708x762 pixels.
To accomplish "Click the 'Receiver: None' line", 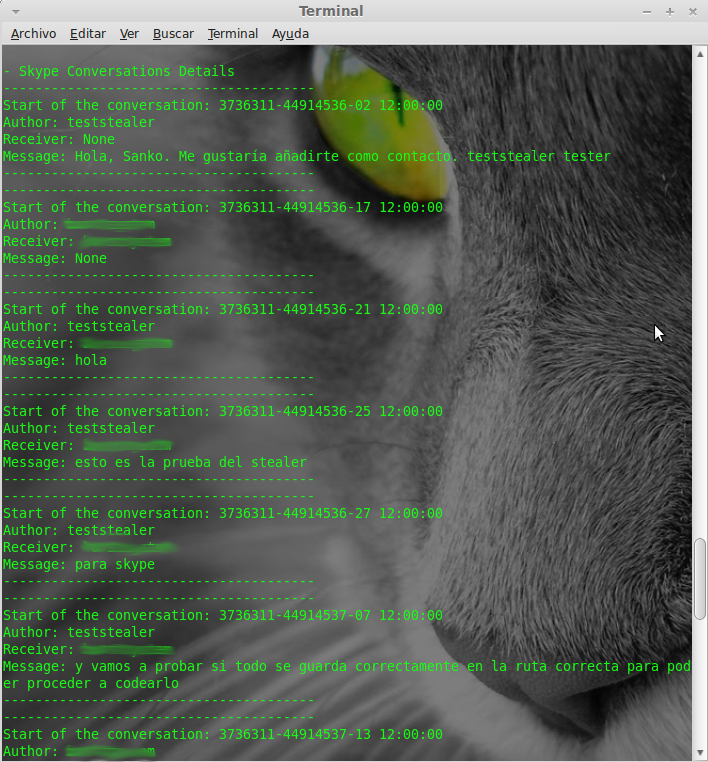I will pos(59,139).
